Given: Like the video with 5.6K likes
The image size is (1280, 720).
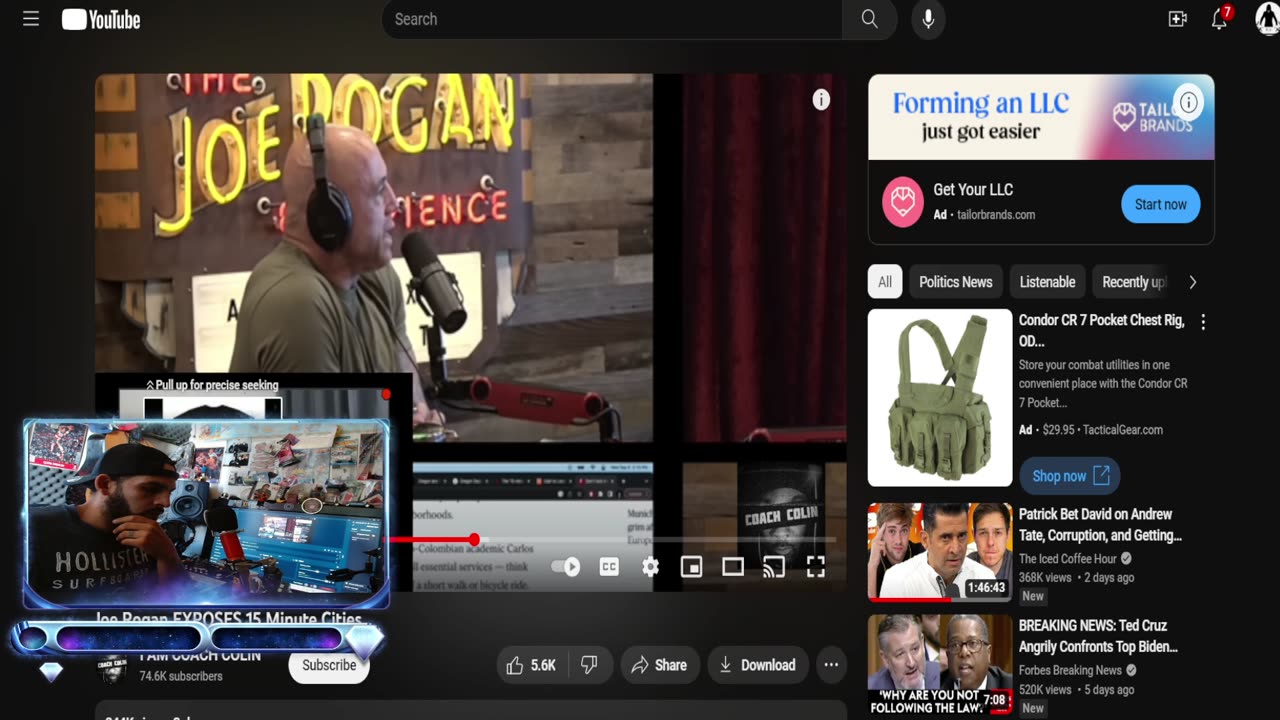Looking at the screenshot, I should point(531,665).
